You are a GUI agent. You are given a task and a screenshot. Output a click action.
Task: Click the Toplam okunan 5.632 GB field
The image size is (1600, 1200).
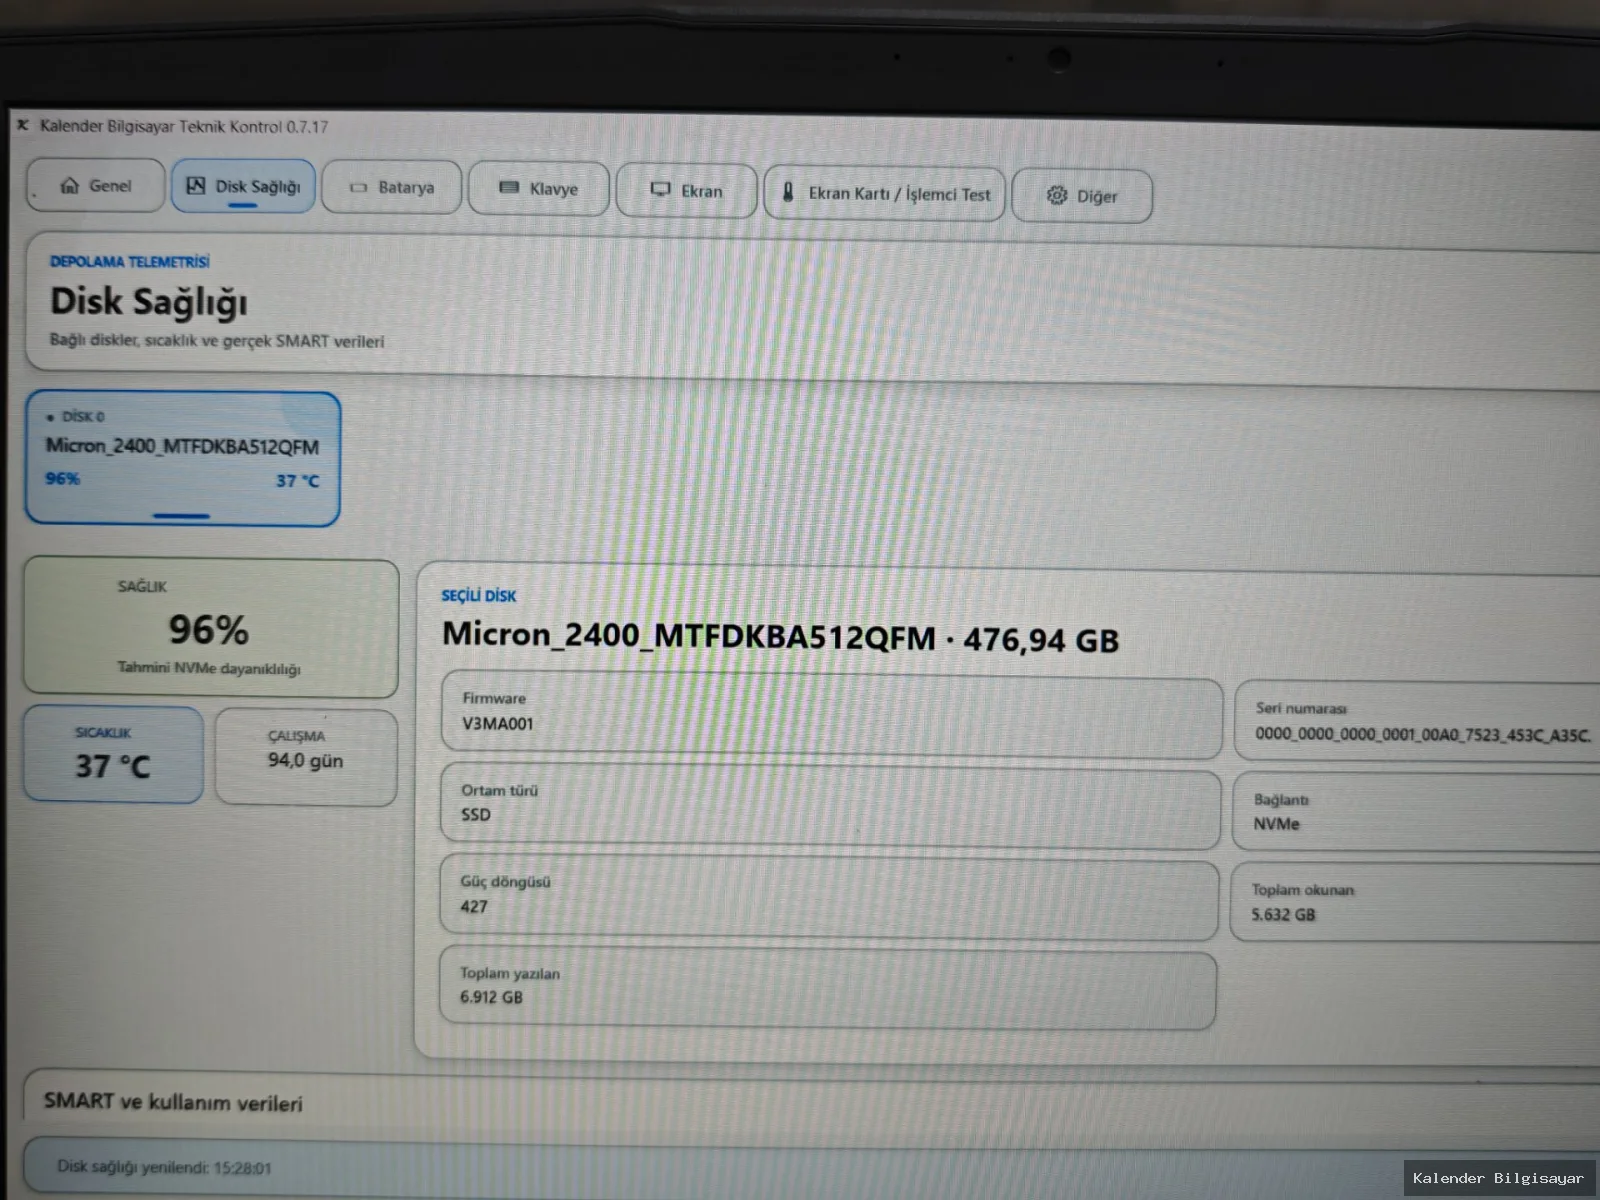coord(1415,903)
